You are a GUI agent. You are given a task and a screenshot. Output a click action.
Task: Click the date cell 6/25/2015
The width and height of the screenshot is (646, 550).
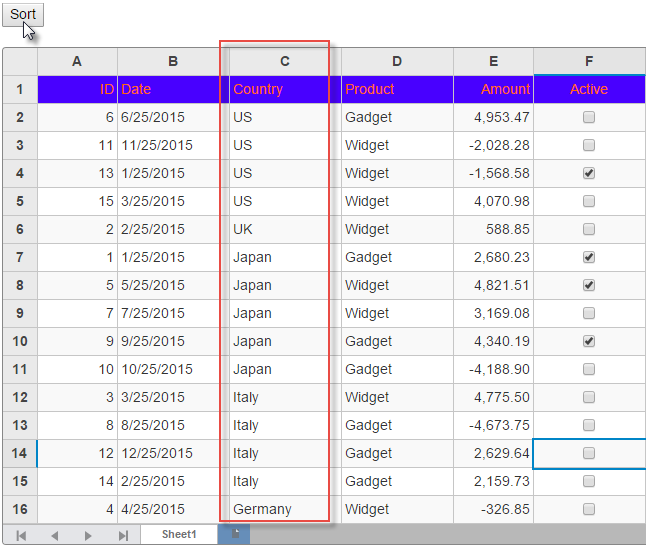point(173,117)
